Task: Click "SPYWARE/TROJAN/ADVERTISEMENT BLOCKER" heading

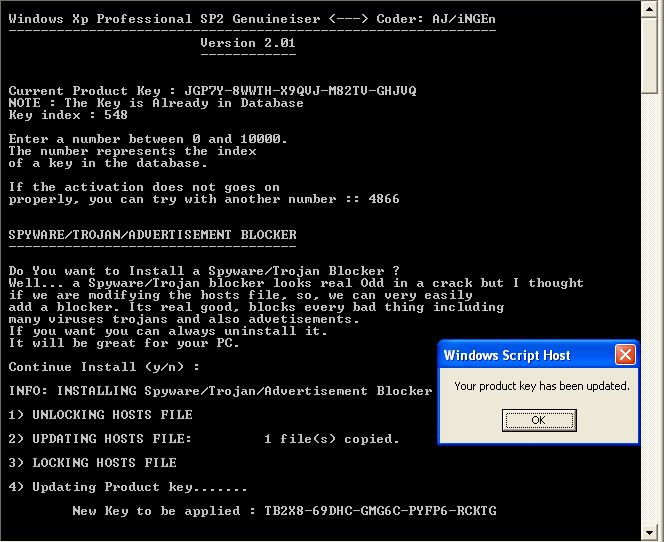Action: [152, 235]
